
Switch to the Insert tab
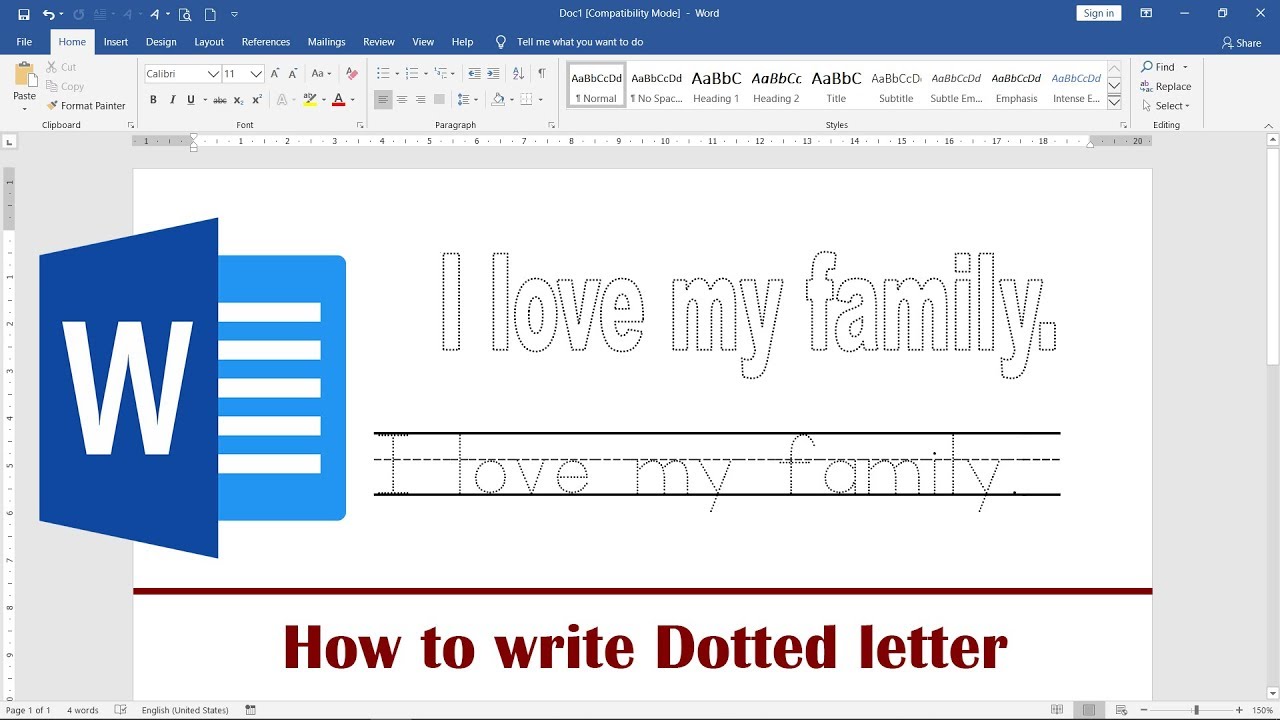coord(116,42)
